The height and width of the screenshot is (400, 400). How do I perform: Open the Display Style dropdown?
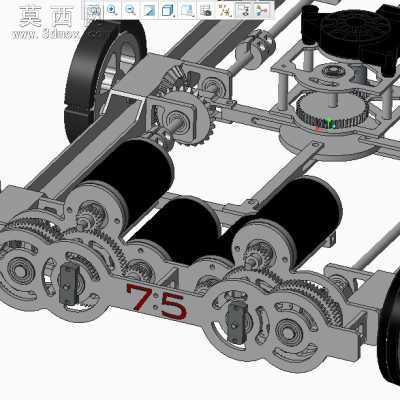pos(167,11)
